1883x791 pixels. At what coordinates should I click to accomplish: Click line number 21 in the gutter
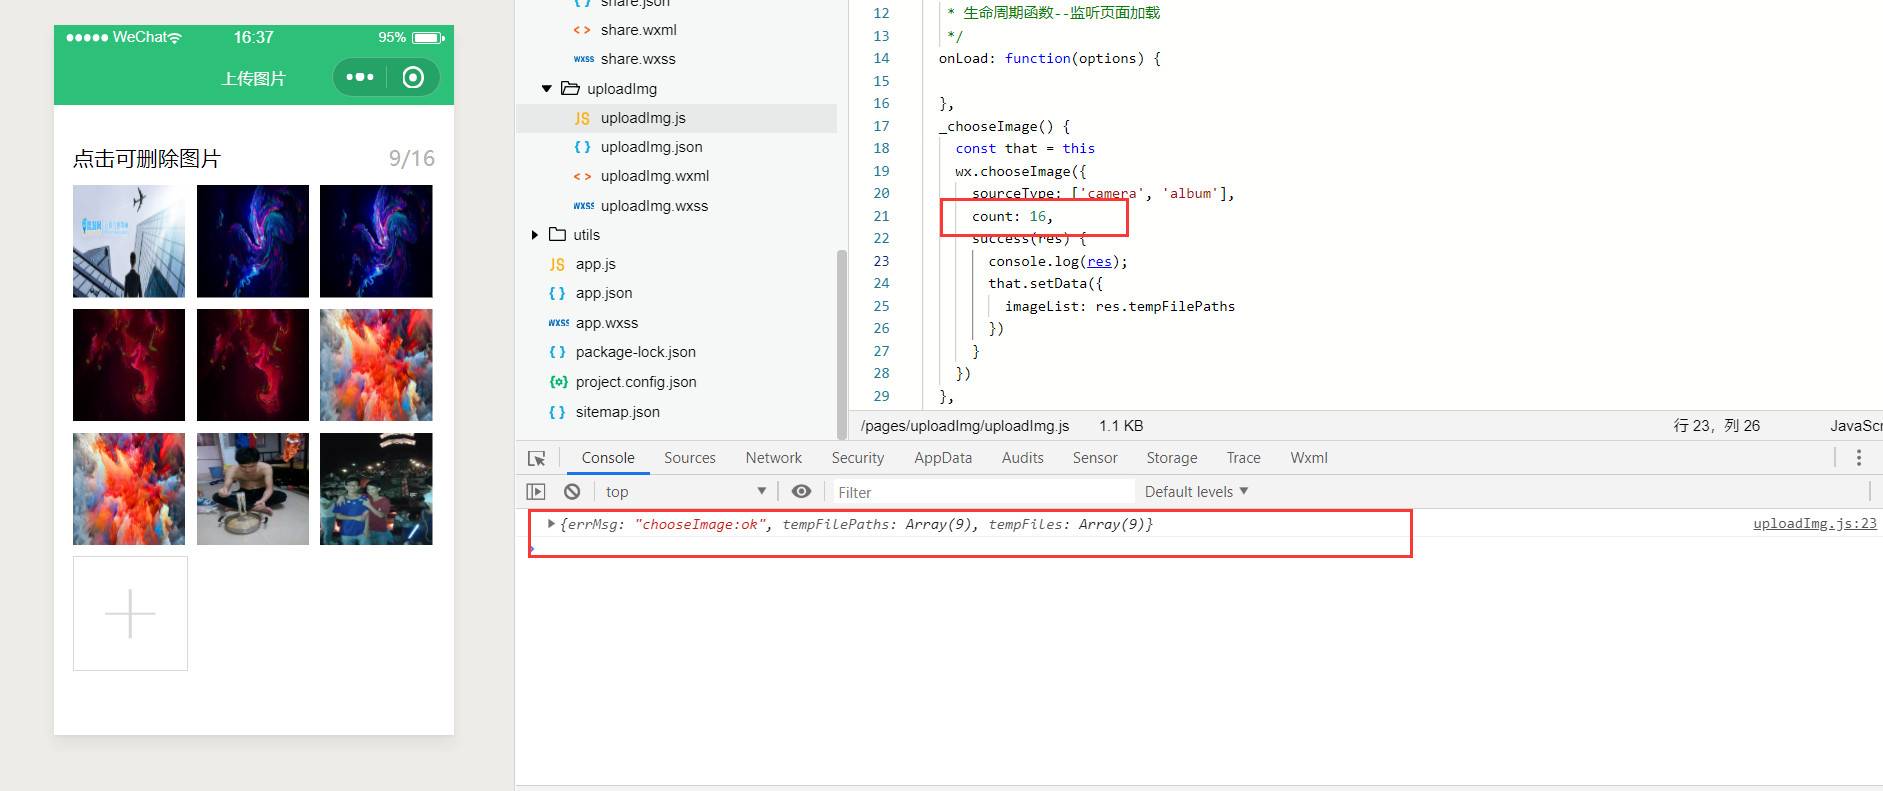[881, 216]
